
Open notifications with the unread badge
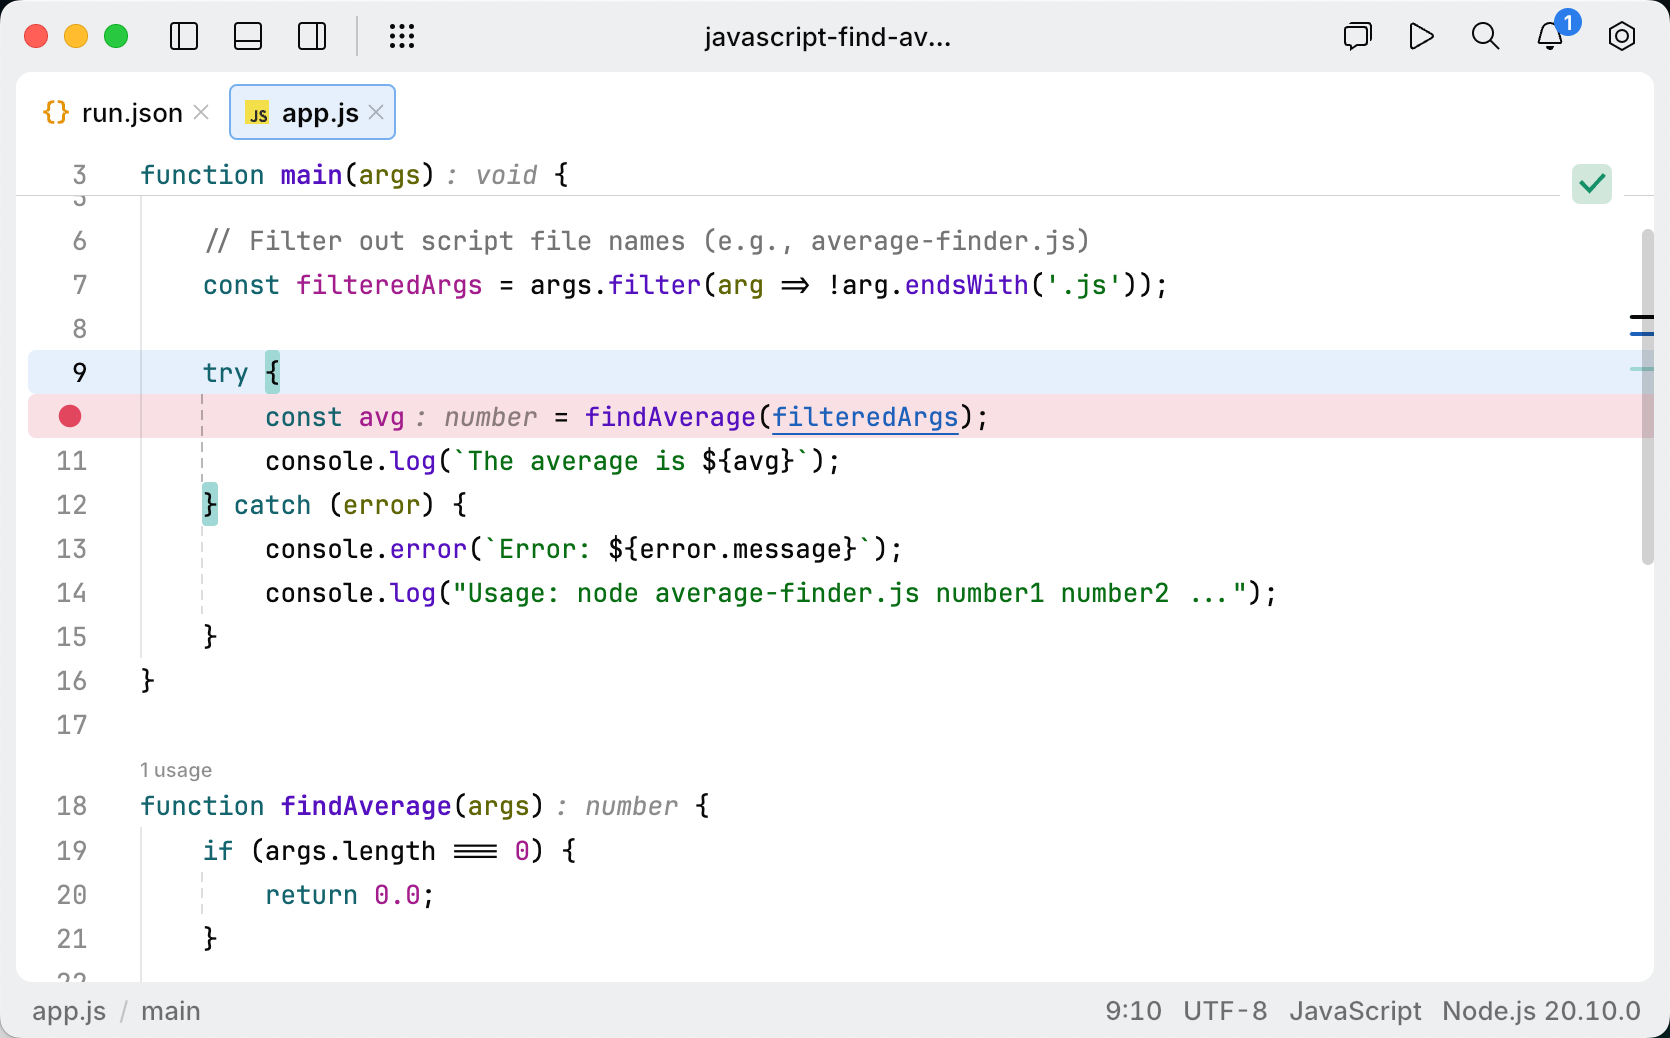coord(1549,36)
